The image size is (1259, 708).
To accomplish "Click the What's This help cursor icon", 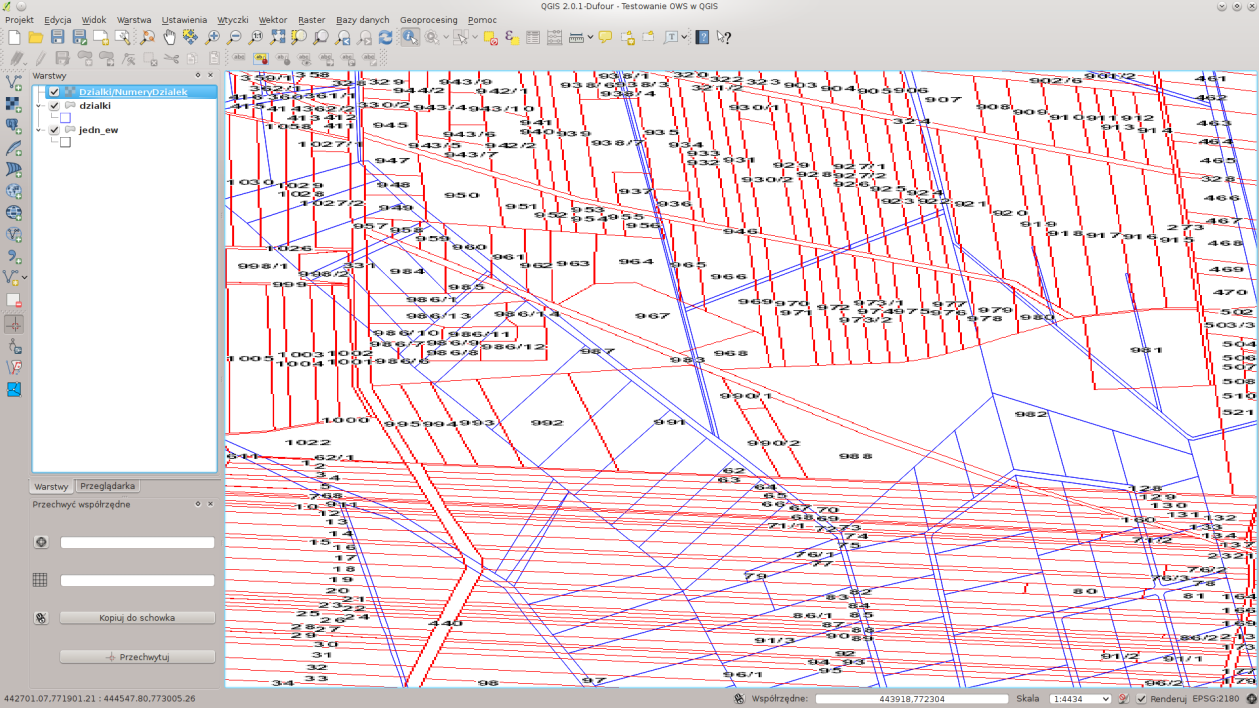I will tap(724, 38).
